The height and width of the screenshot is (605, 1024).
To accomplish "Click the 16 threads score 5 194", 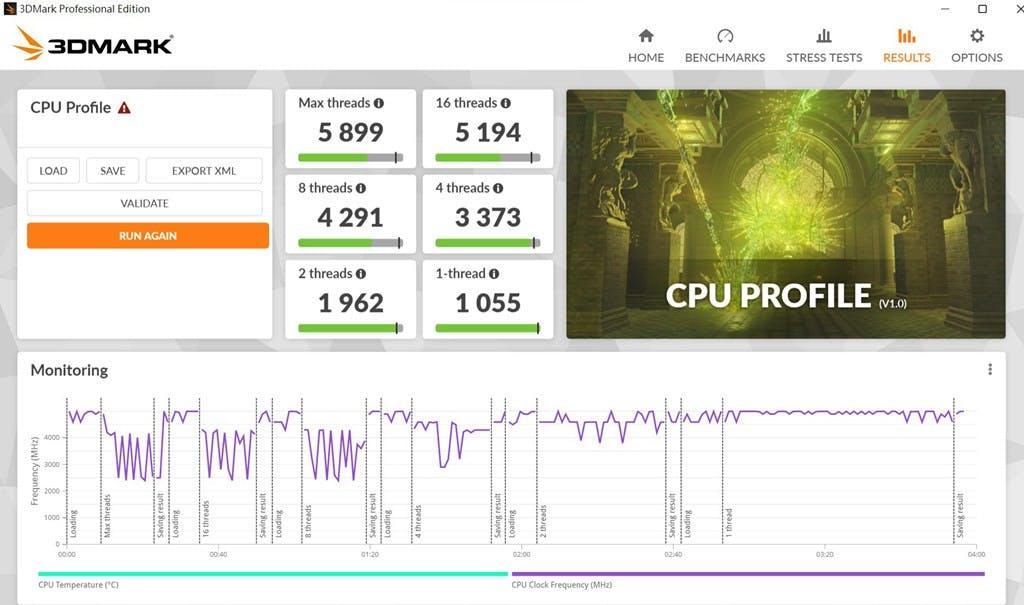I will coord(488,133).
